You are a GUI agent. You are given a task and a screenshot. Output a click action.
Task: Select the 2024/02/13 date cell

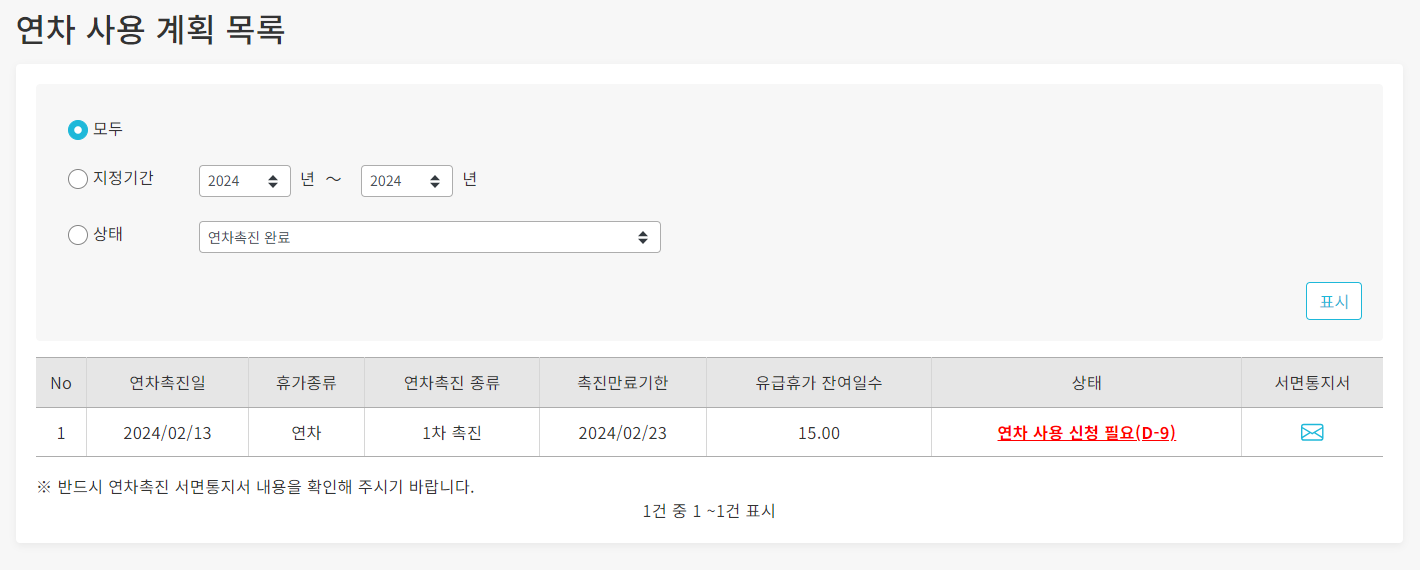(x=167, y=433)
